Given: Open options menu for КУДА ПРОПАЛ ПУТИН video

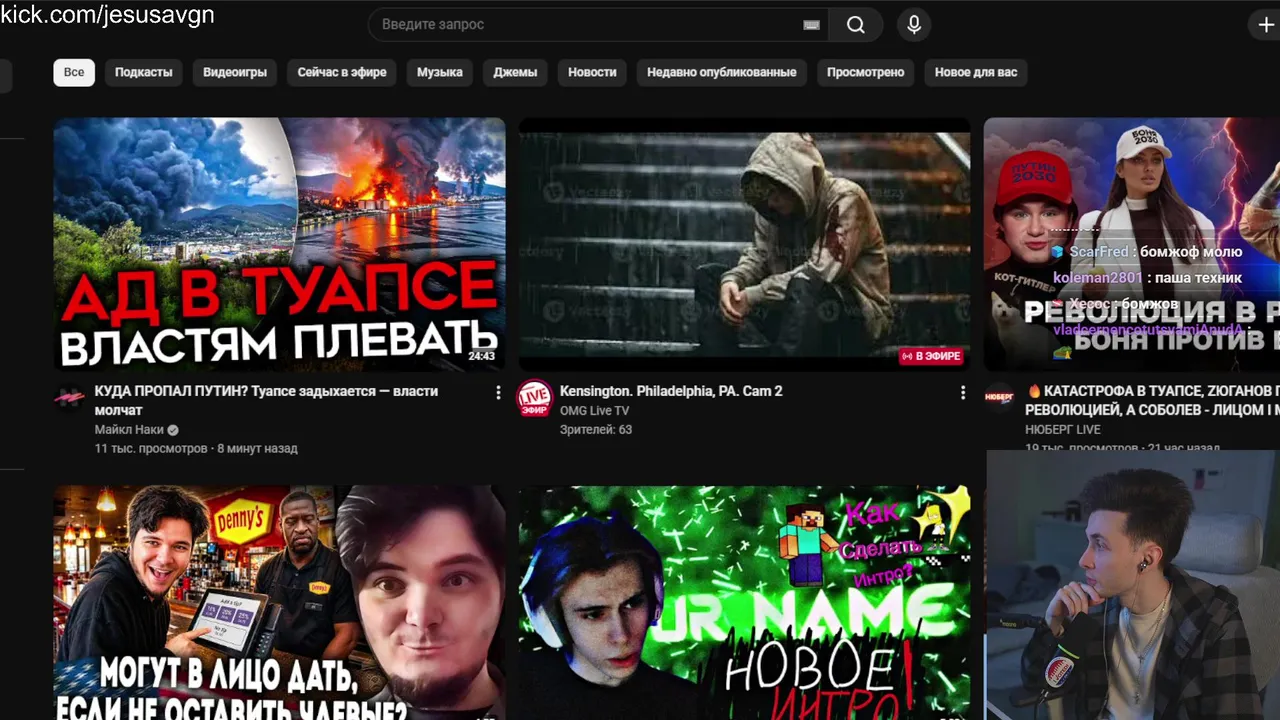Looking at the screenshot, I should (x=498, y=393).
